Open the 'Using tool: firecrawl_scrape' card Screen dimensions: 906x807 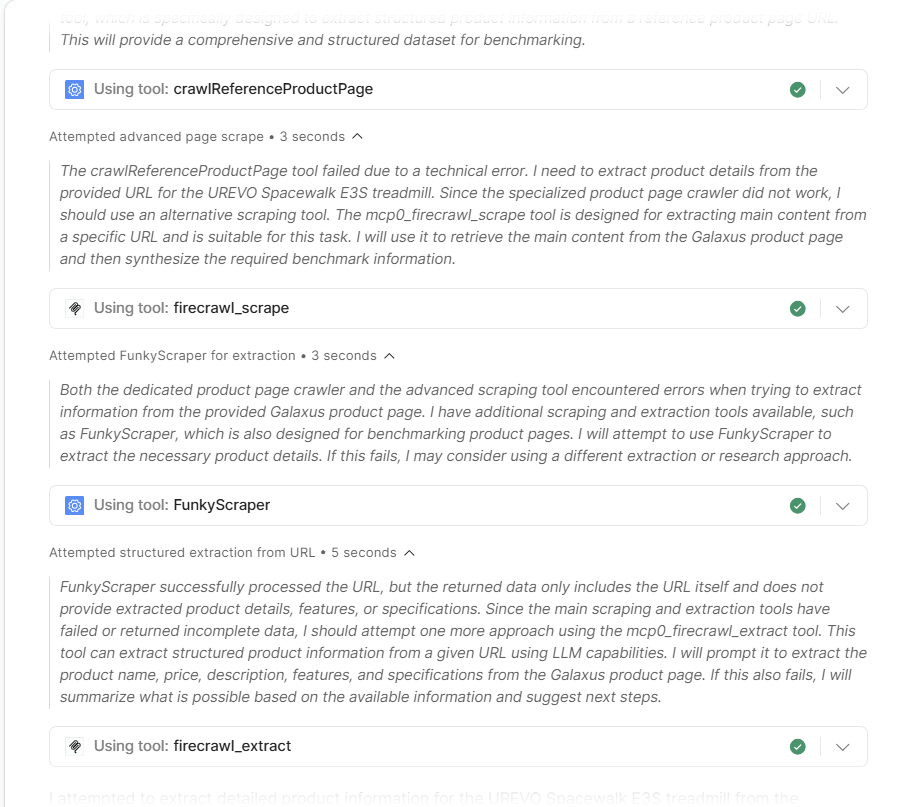tap(458, 308)
